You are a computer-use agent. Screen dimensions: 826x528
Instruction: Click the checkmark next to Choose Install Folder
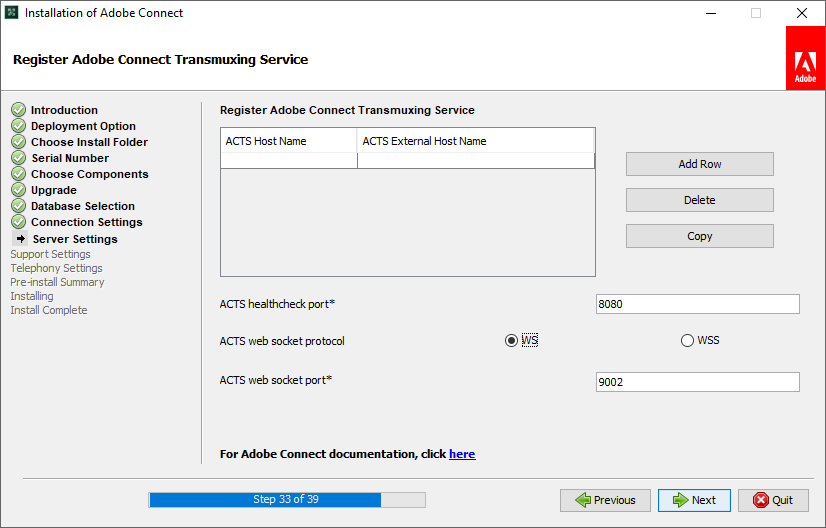pyautogui.click(x=18, y=142)
